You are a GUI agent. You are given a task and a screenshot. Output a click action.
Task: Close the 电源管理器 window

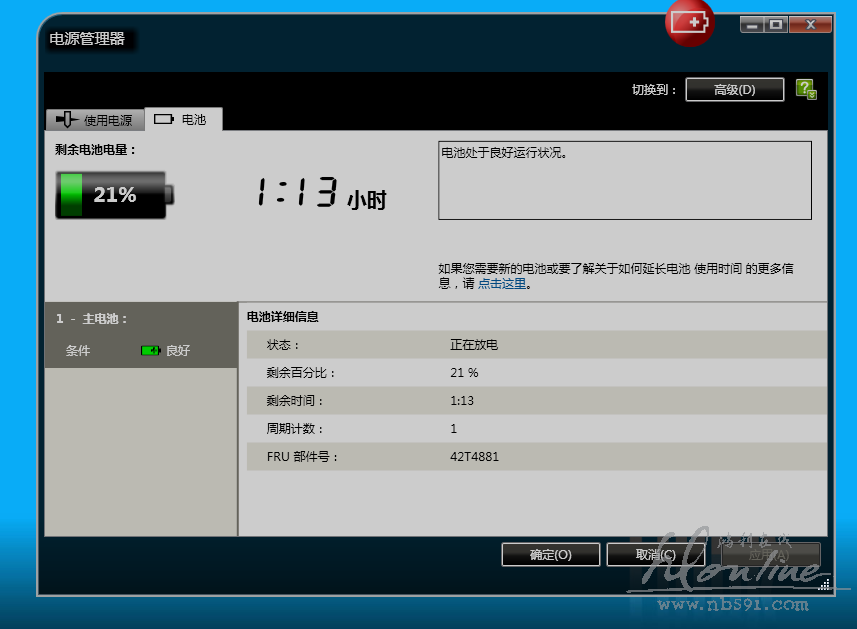point(810,25)
